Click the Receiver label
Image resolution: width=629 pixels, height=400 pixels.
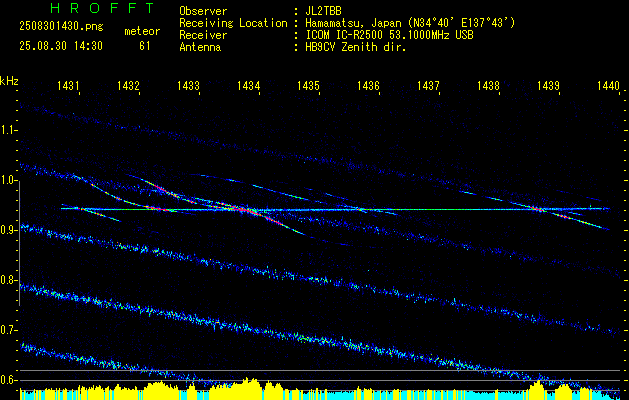(x=203, y=35)
